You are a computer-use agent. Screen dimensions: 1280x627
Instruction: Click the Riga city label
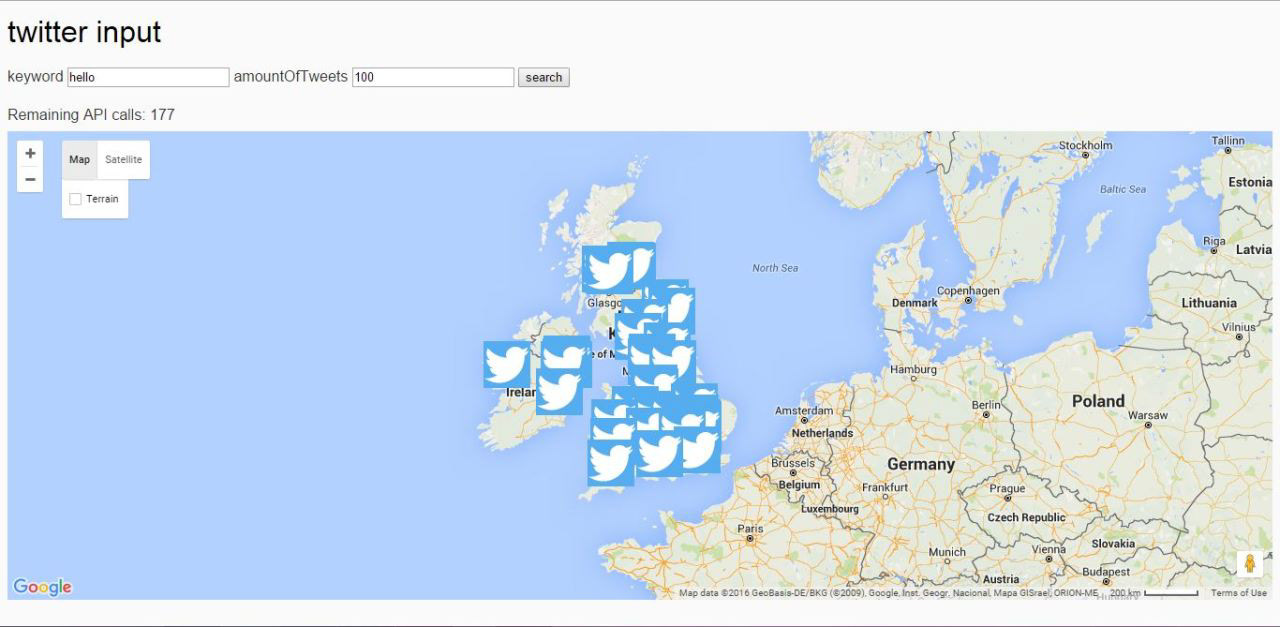click(x=1214, y=241)
